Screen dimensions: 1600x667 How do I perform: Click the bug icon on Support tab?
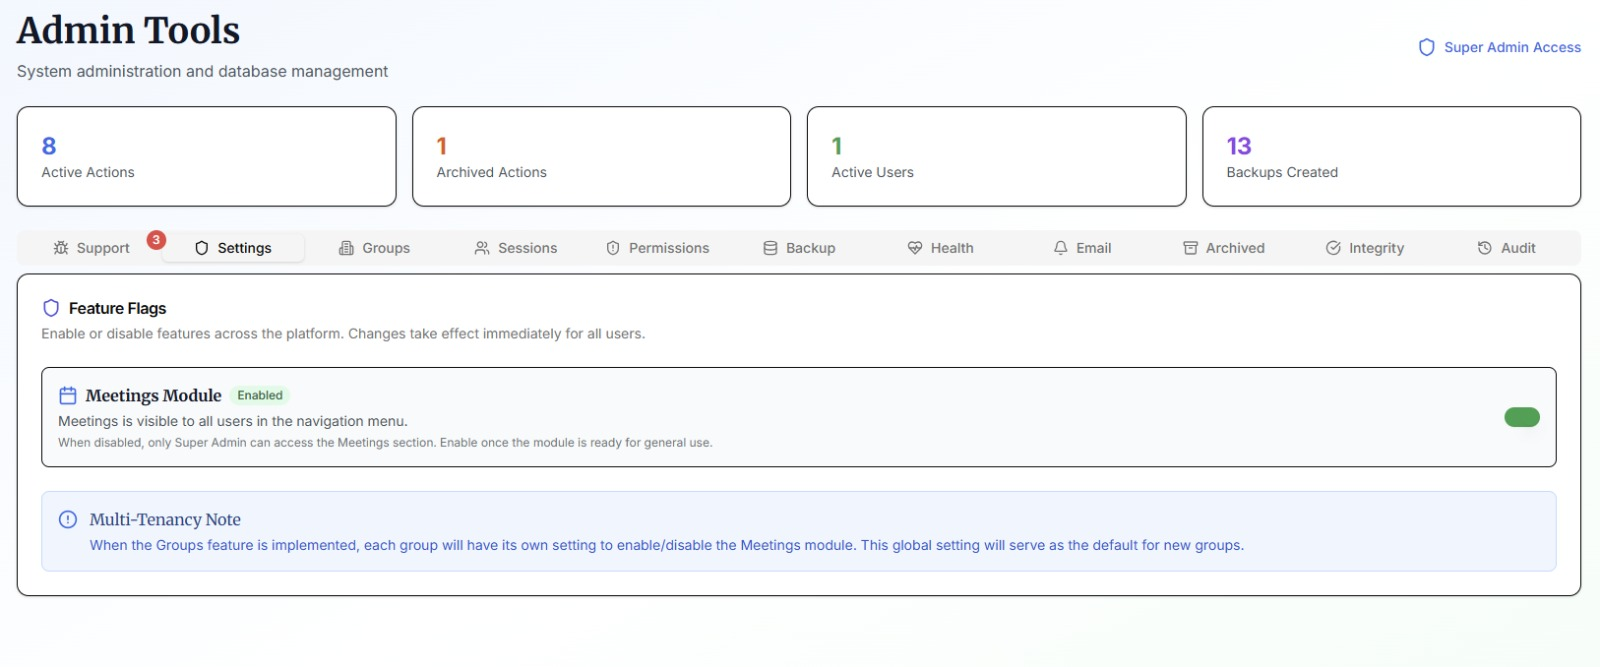pyautogui.click(x=61, y=248)
